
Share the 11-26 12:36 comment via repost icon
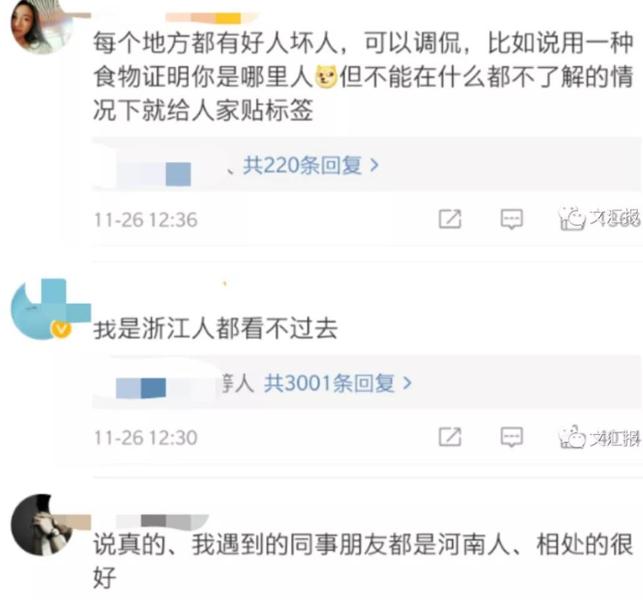tap(450, 219)
